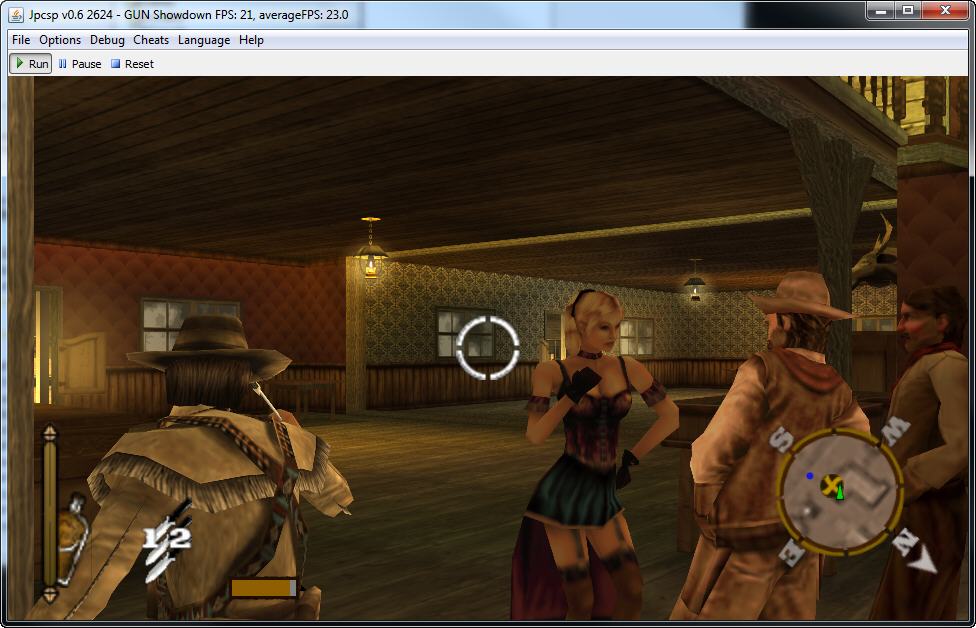The width and height of the screenshot is (976, 628).
Task: Click the aiming crosshair reticle
Action: pyautogui.click(x=487, y=347)
